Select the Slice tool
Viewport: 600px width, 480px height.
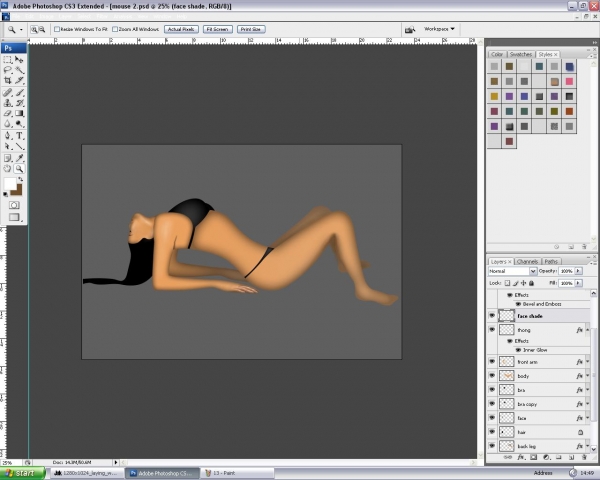click(x=19, y=80)
